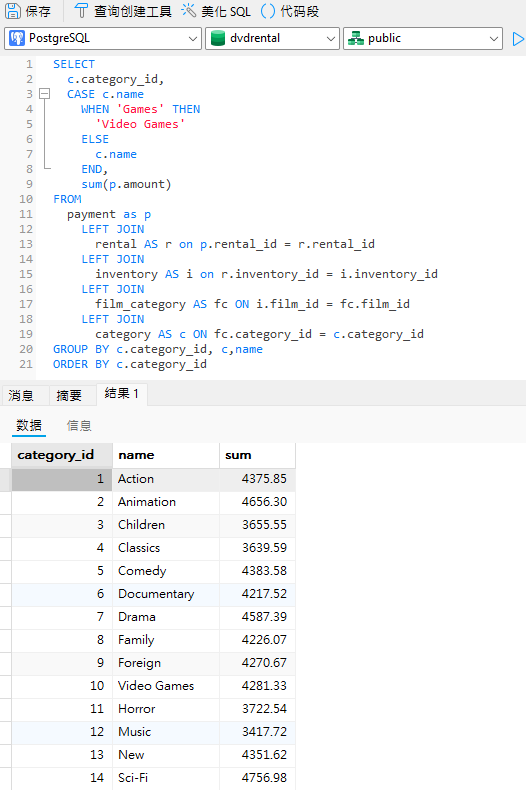Select the 'Classics' name cell
This screenshot has width=526, height=790.
166,548
